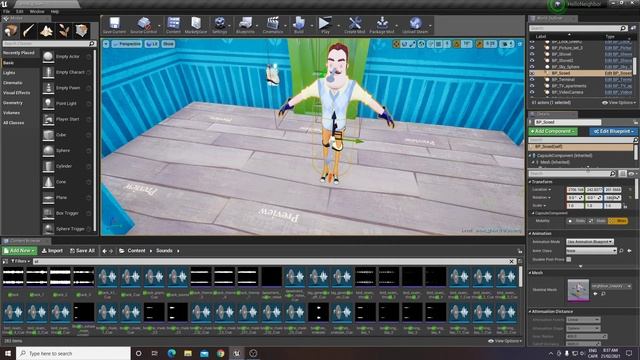Open the Perspective view mode dropdown
The height and width of the screenshot is (360, 640).
click(127, 44)
